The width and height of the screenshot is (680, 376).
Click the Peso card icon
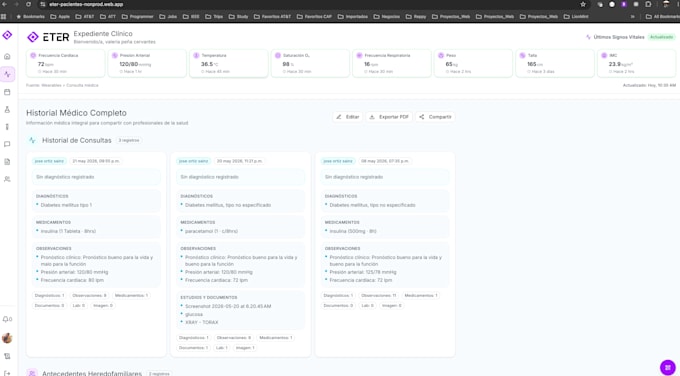coord(441,56)
